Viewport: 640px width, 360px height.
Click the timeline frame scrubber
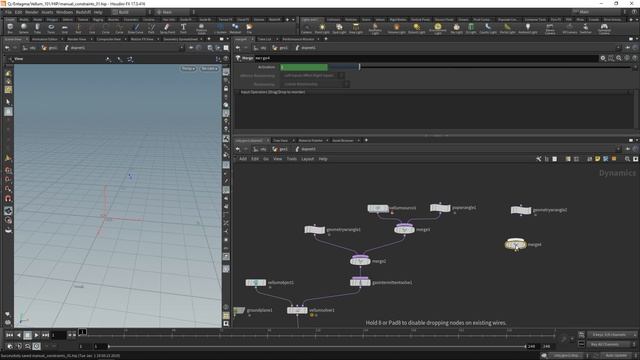[x=82, y=332]
